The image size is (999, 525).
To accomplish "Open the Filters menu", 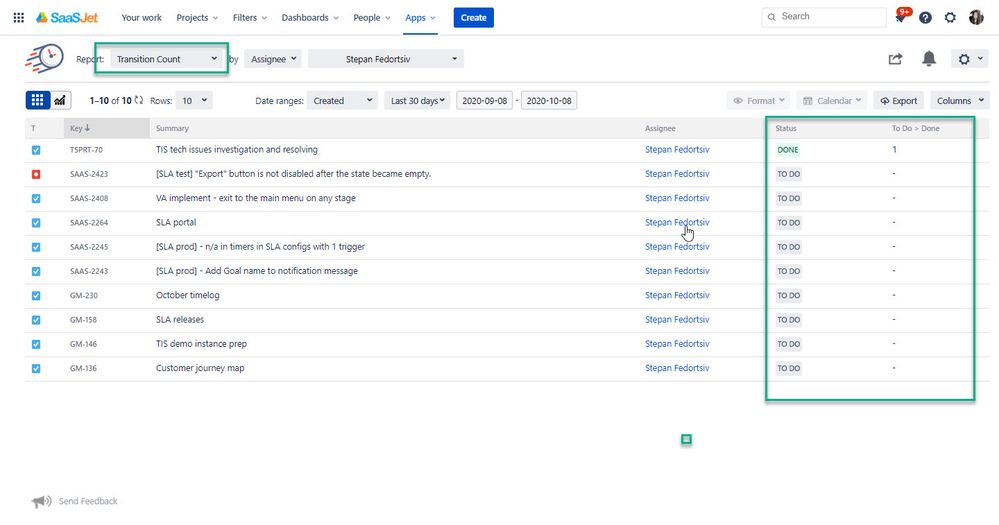I will coord(250,17).
